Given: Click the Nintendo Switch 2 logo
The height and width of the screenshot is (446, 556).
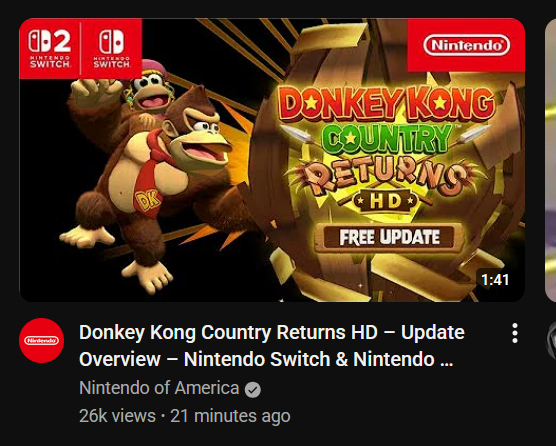Looking at the screenshot, I should (x=50, y=49).
